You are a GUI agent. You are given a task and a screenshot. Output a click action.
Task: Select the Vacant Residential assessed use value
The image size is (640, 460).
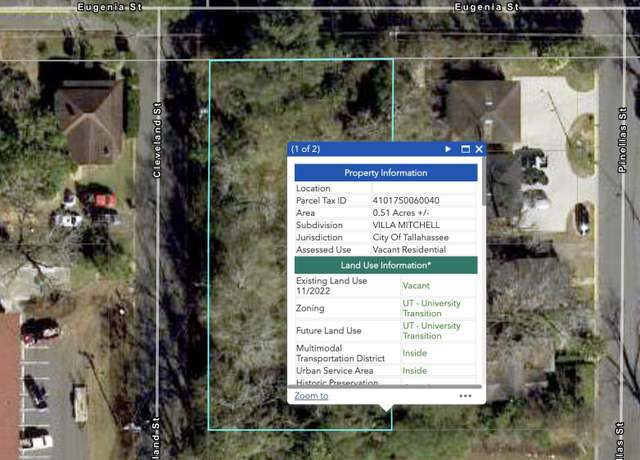[x=409, y=249]
